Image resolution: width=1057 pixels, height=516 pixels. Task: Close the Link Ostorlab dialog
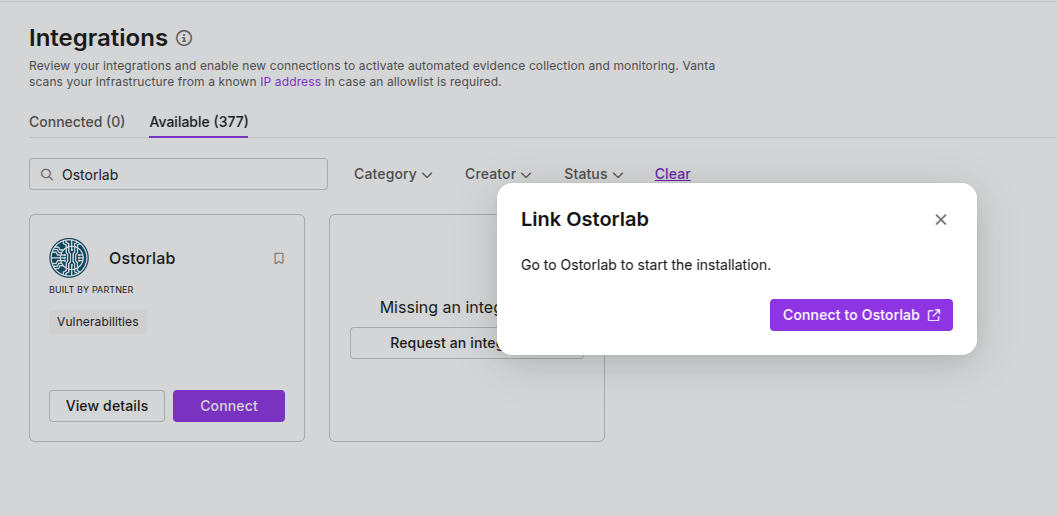[x=941, y=219]
